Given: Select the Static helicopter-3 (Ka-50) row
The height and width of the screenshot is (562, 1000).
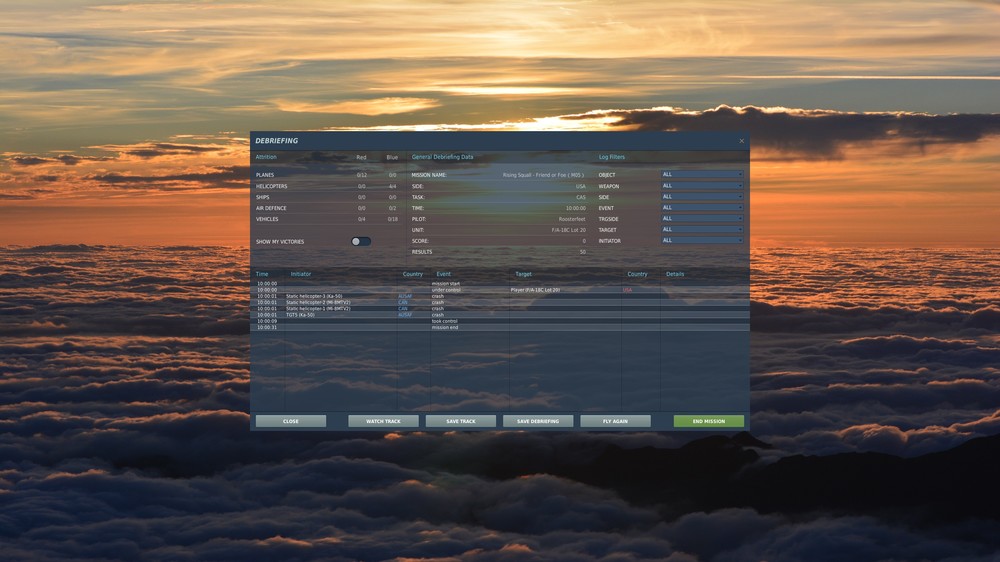Looking at the screenshot, I should point(500,296).
